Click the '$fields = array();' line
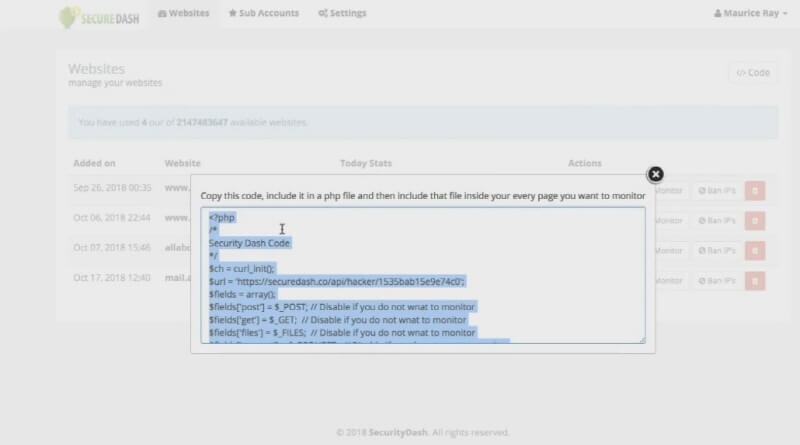 (242, 294)
